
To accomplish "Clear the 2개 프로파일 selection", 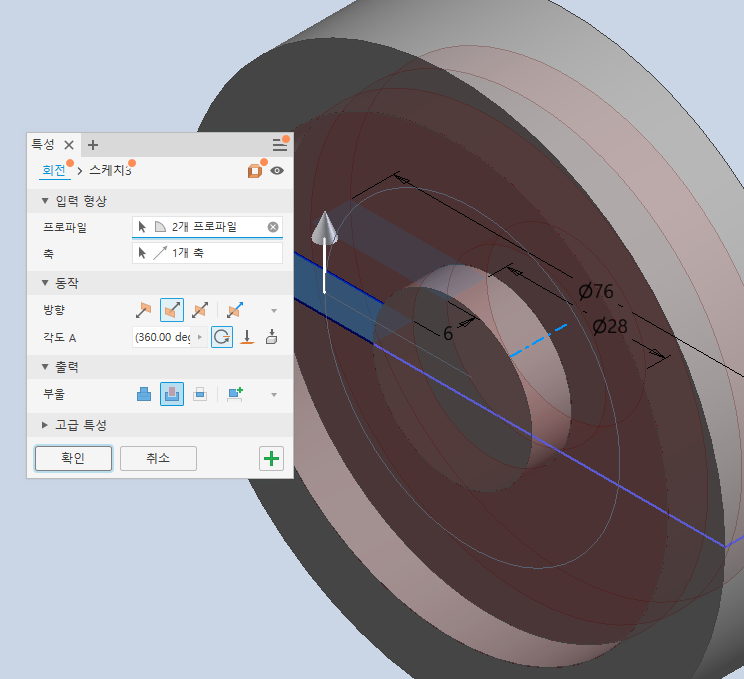I will pos(273,227).
